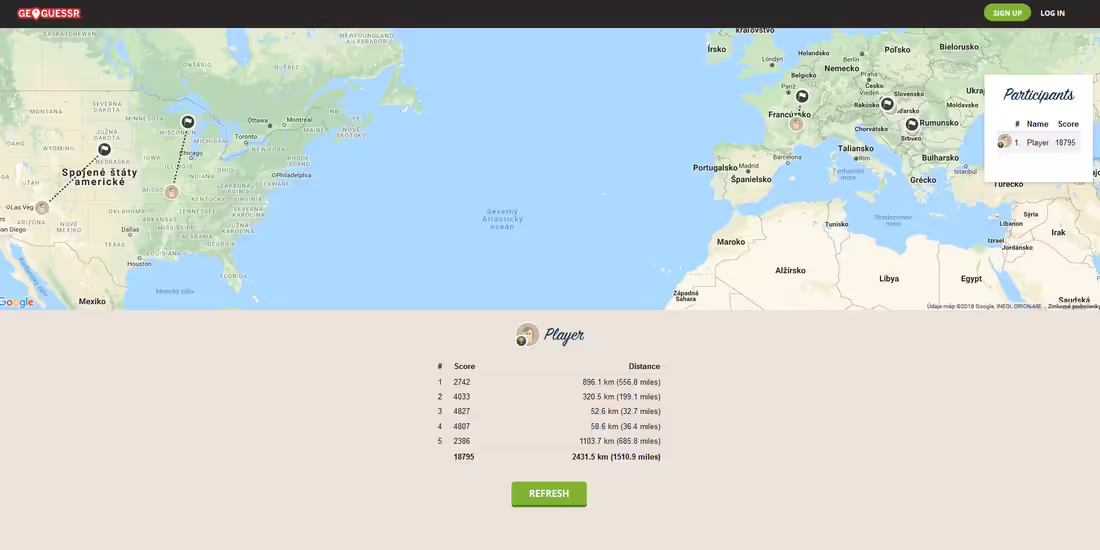Select the flag marker in France
The width and height of the screenshot is (1100, 550).
click(802, 96)
